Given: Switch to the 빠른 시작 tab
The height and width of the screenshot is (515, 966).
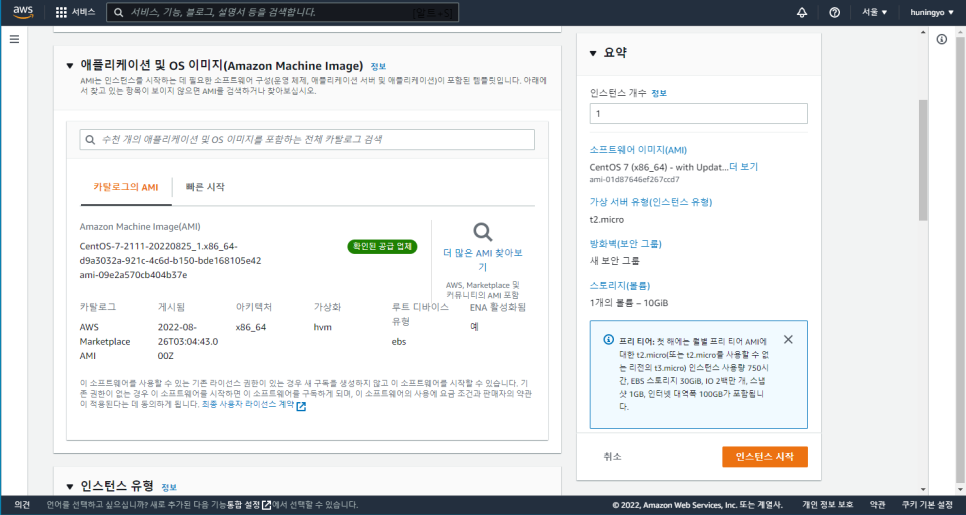Looking at the screenshot, I should (205, 187).
